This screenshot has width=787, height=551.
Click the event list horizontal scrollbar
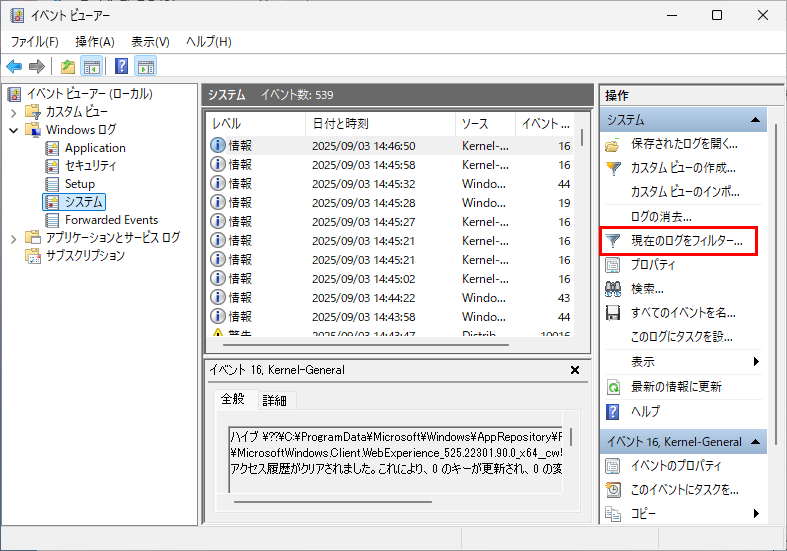click(x=366, y=345)
